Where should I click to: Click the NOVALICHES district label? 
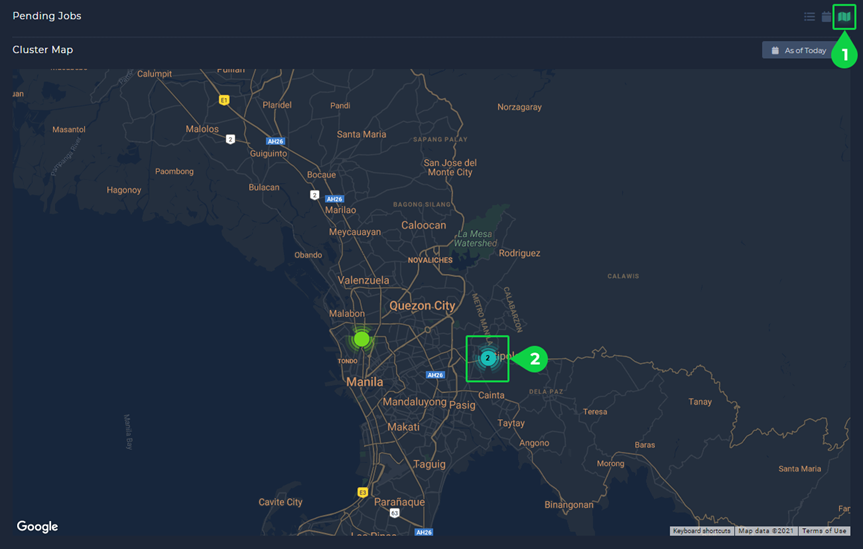430,260
